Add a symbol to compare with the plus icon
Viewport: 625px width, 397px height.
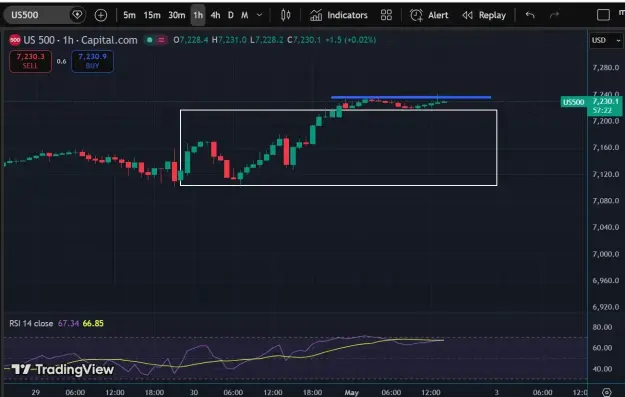pos(101,16)
